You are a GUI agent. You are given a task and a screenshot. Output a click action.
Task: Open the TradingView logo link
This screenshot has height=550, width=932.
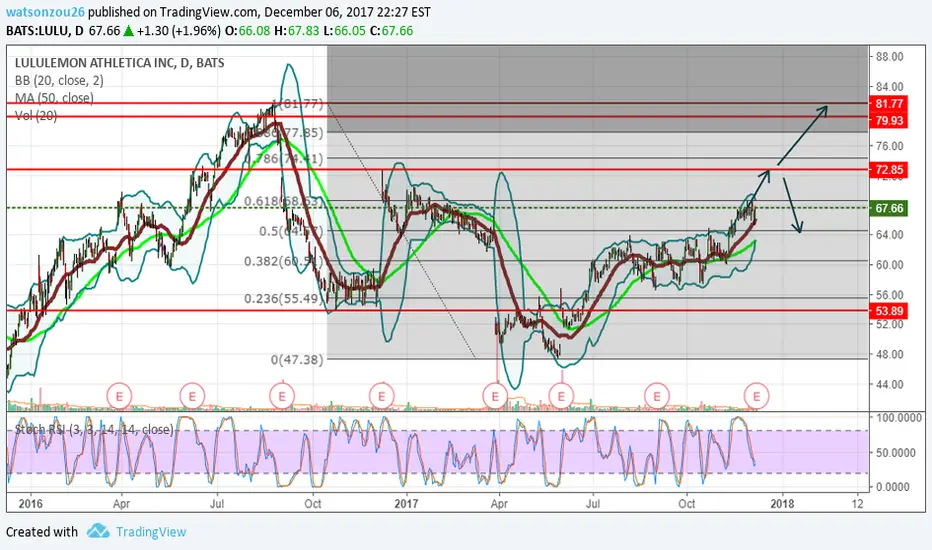(137, 532)
